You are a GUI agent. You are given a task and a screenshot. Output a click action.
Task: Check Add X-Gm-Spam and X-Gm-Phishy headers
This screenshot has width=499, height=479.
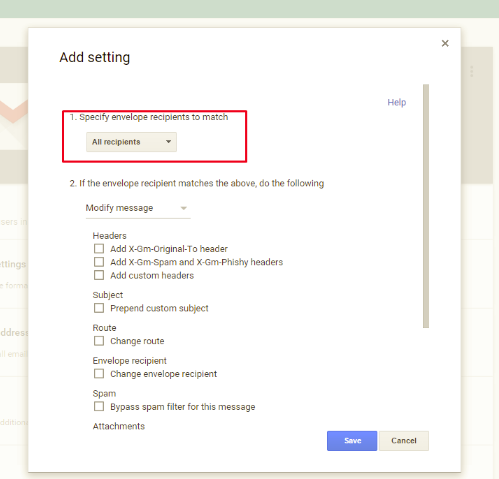[99, 262]
